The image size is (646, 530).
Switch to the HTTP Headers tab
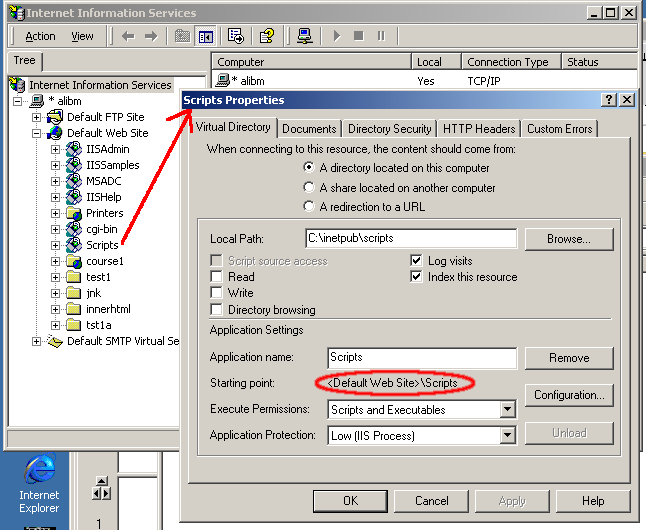tap(479, 129)
